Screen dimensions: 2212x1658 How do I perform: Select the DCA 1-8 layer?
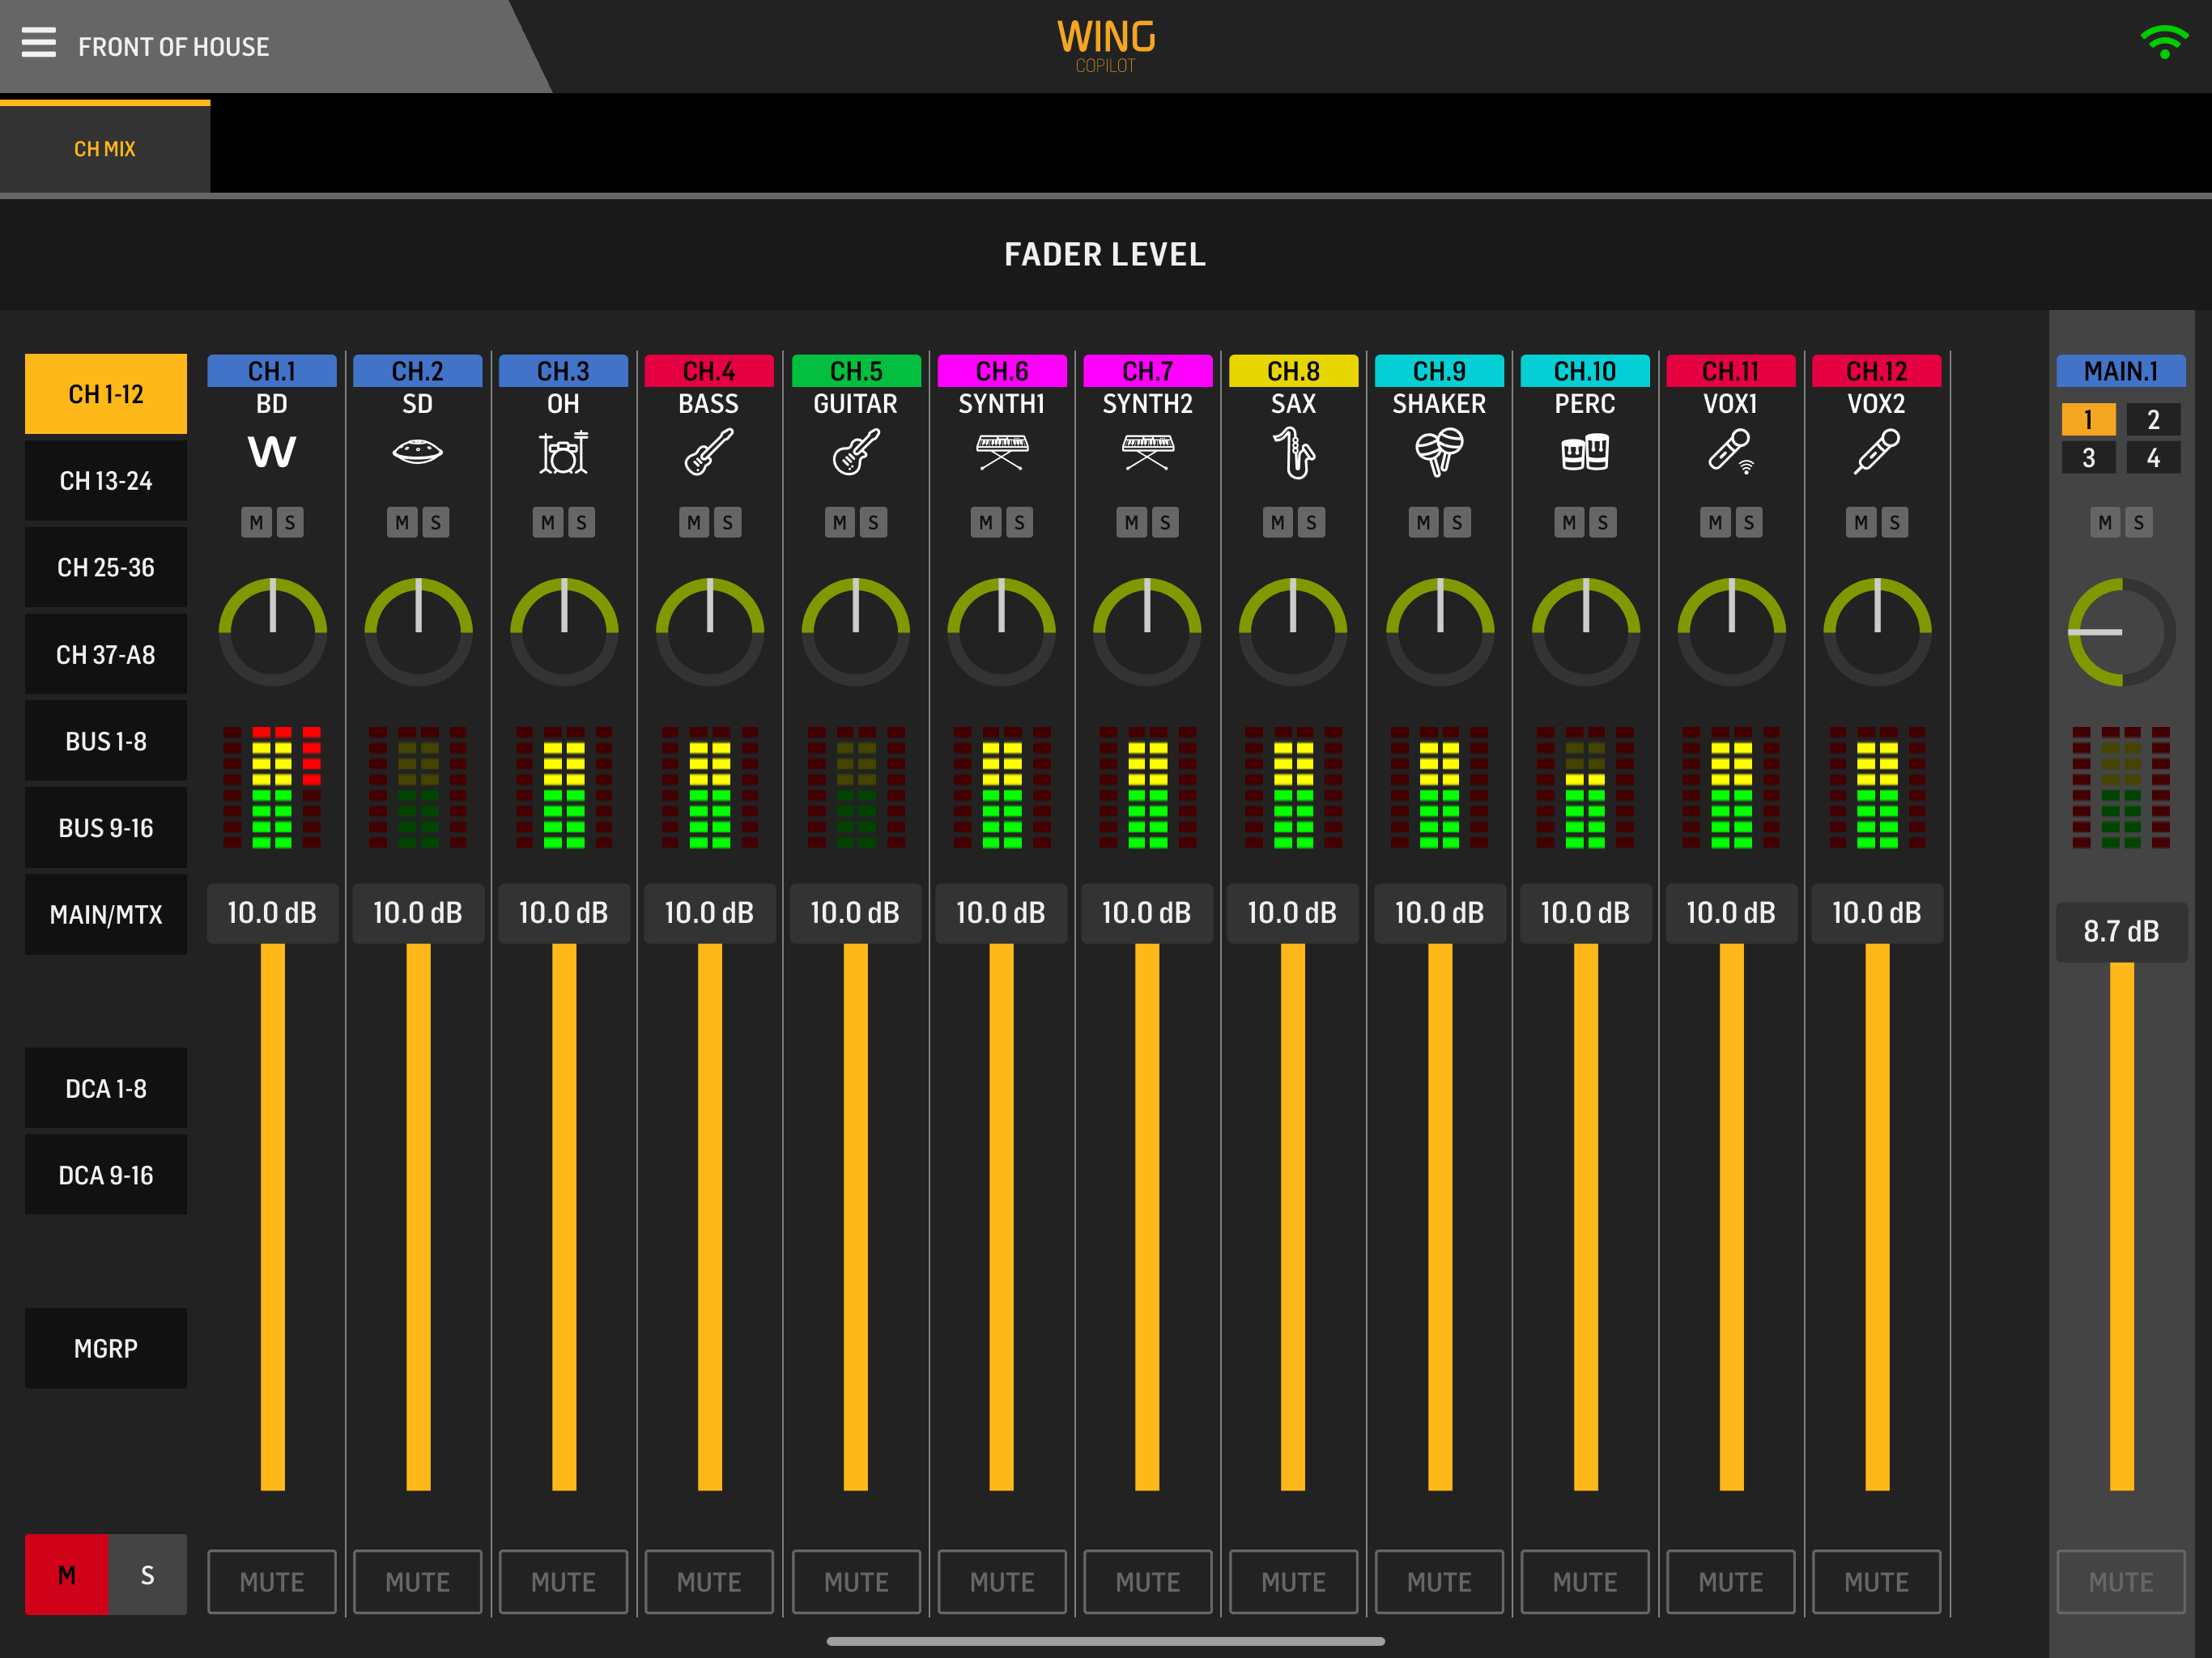click(106, 1088)
